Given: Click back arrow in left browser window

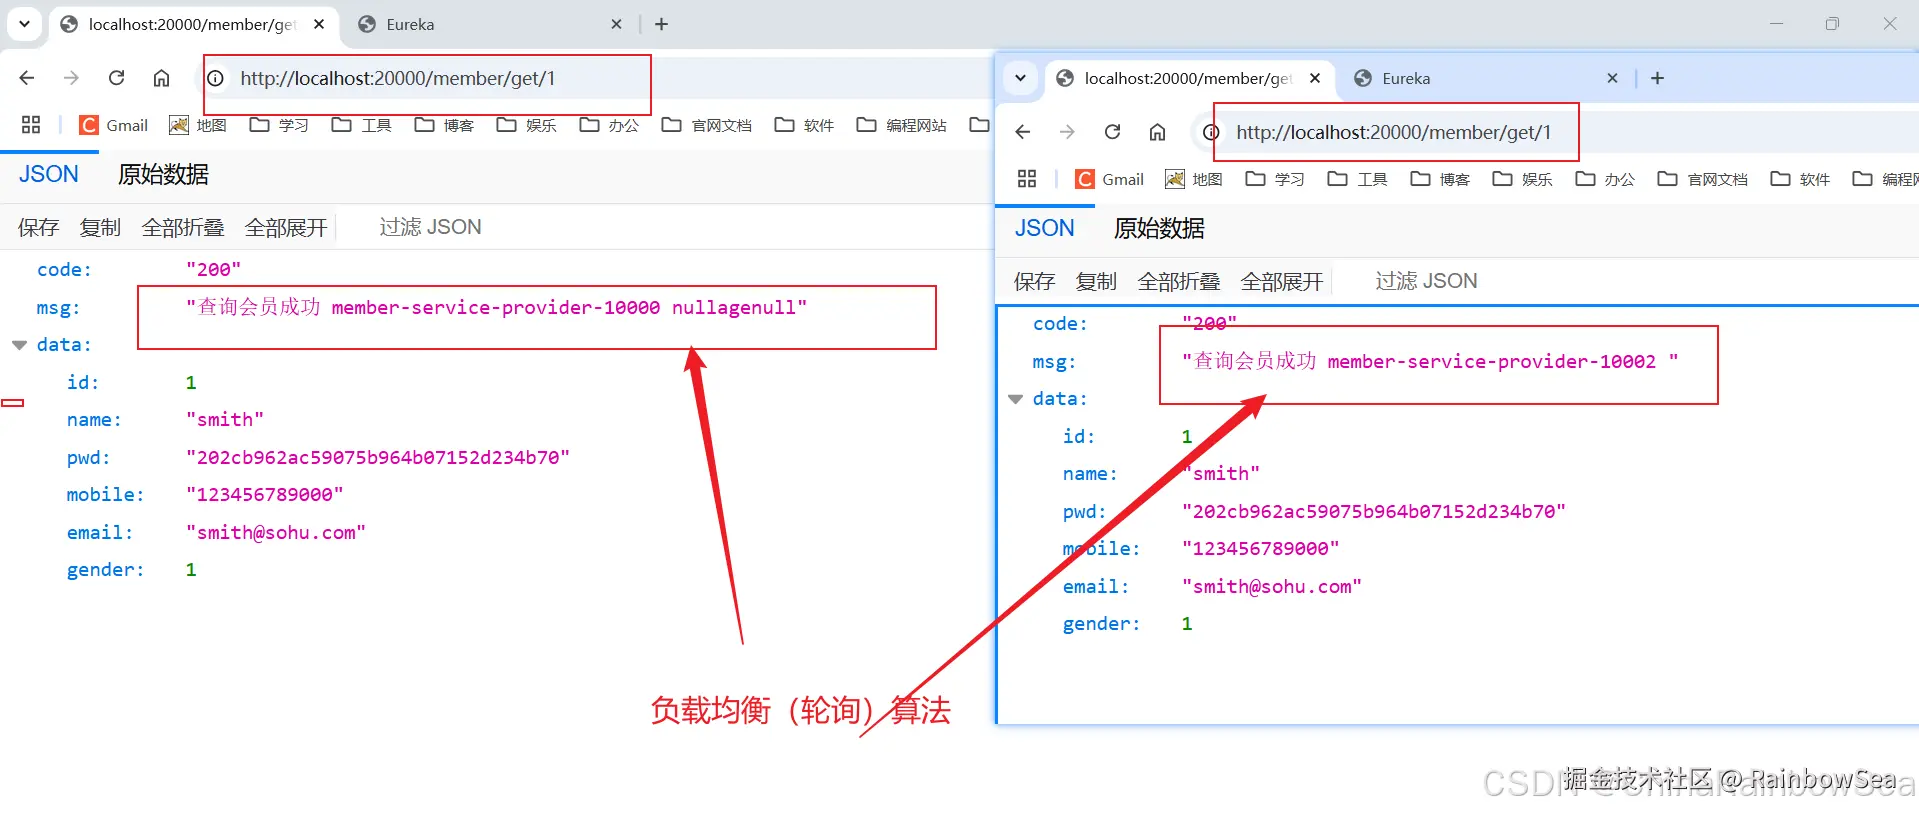Looking at the screenshot, I should click(x=27, y=78).
